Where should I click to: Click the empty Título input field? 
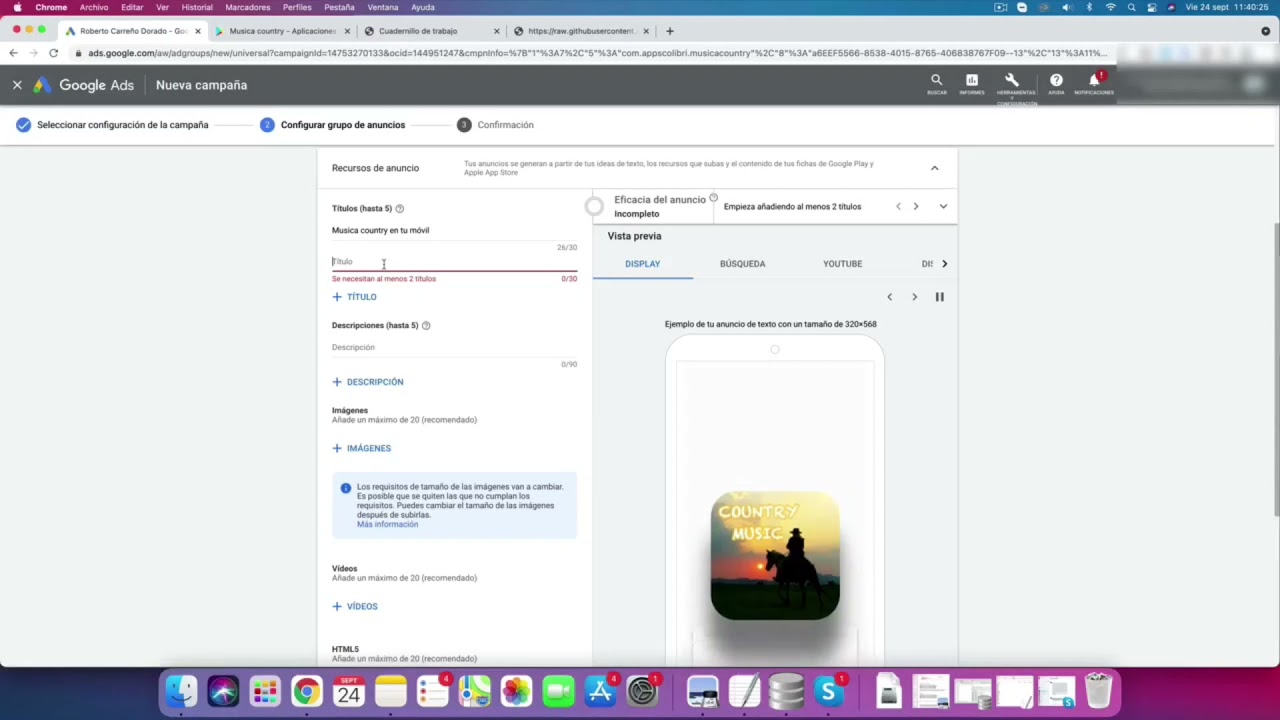[454, 262]
